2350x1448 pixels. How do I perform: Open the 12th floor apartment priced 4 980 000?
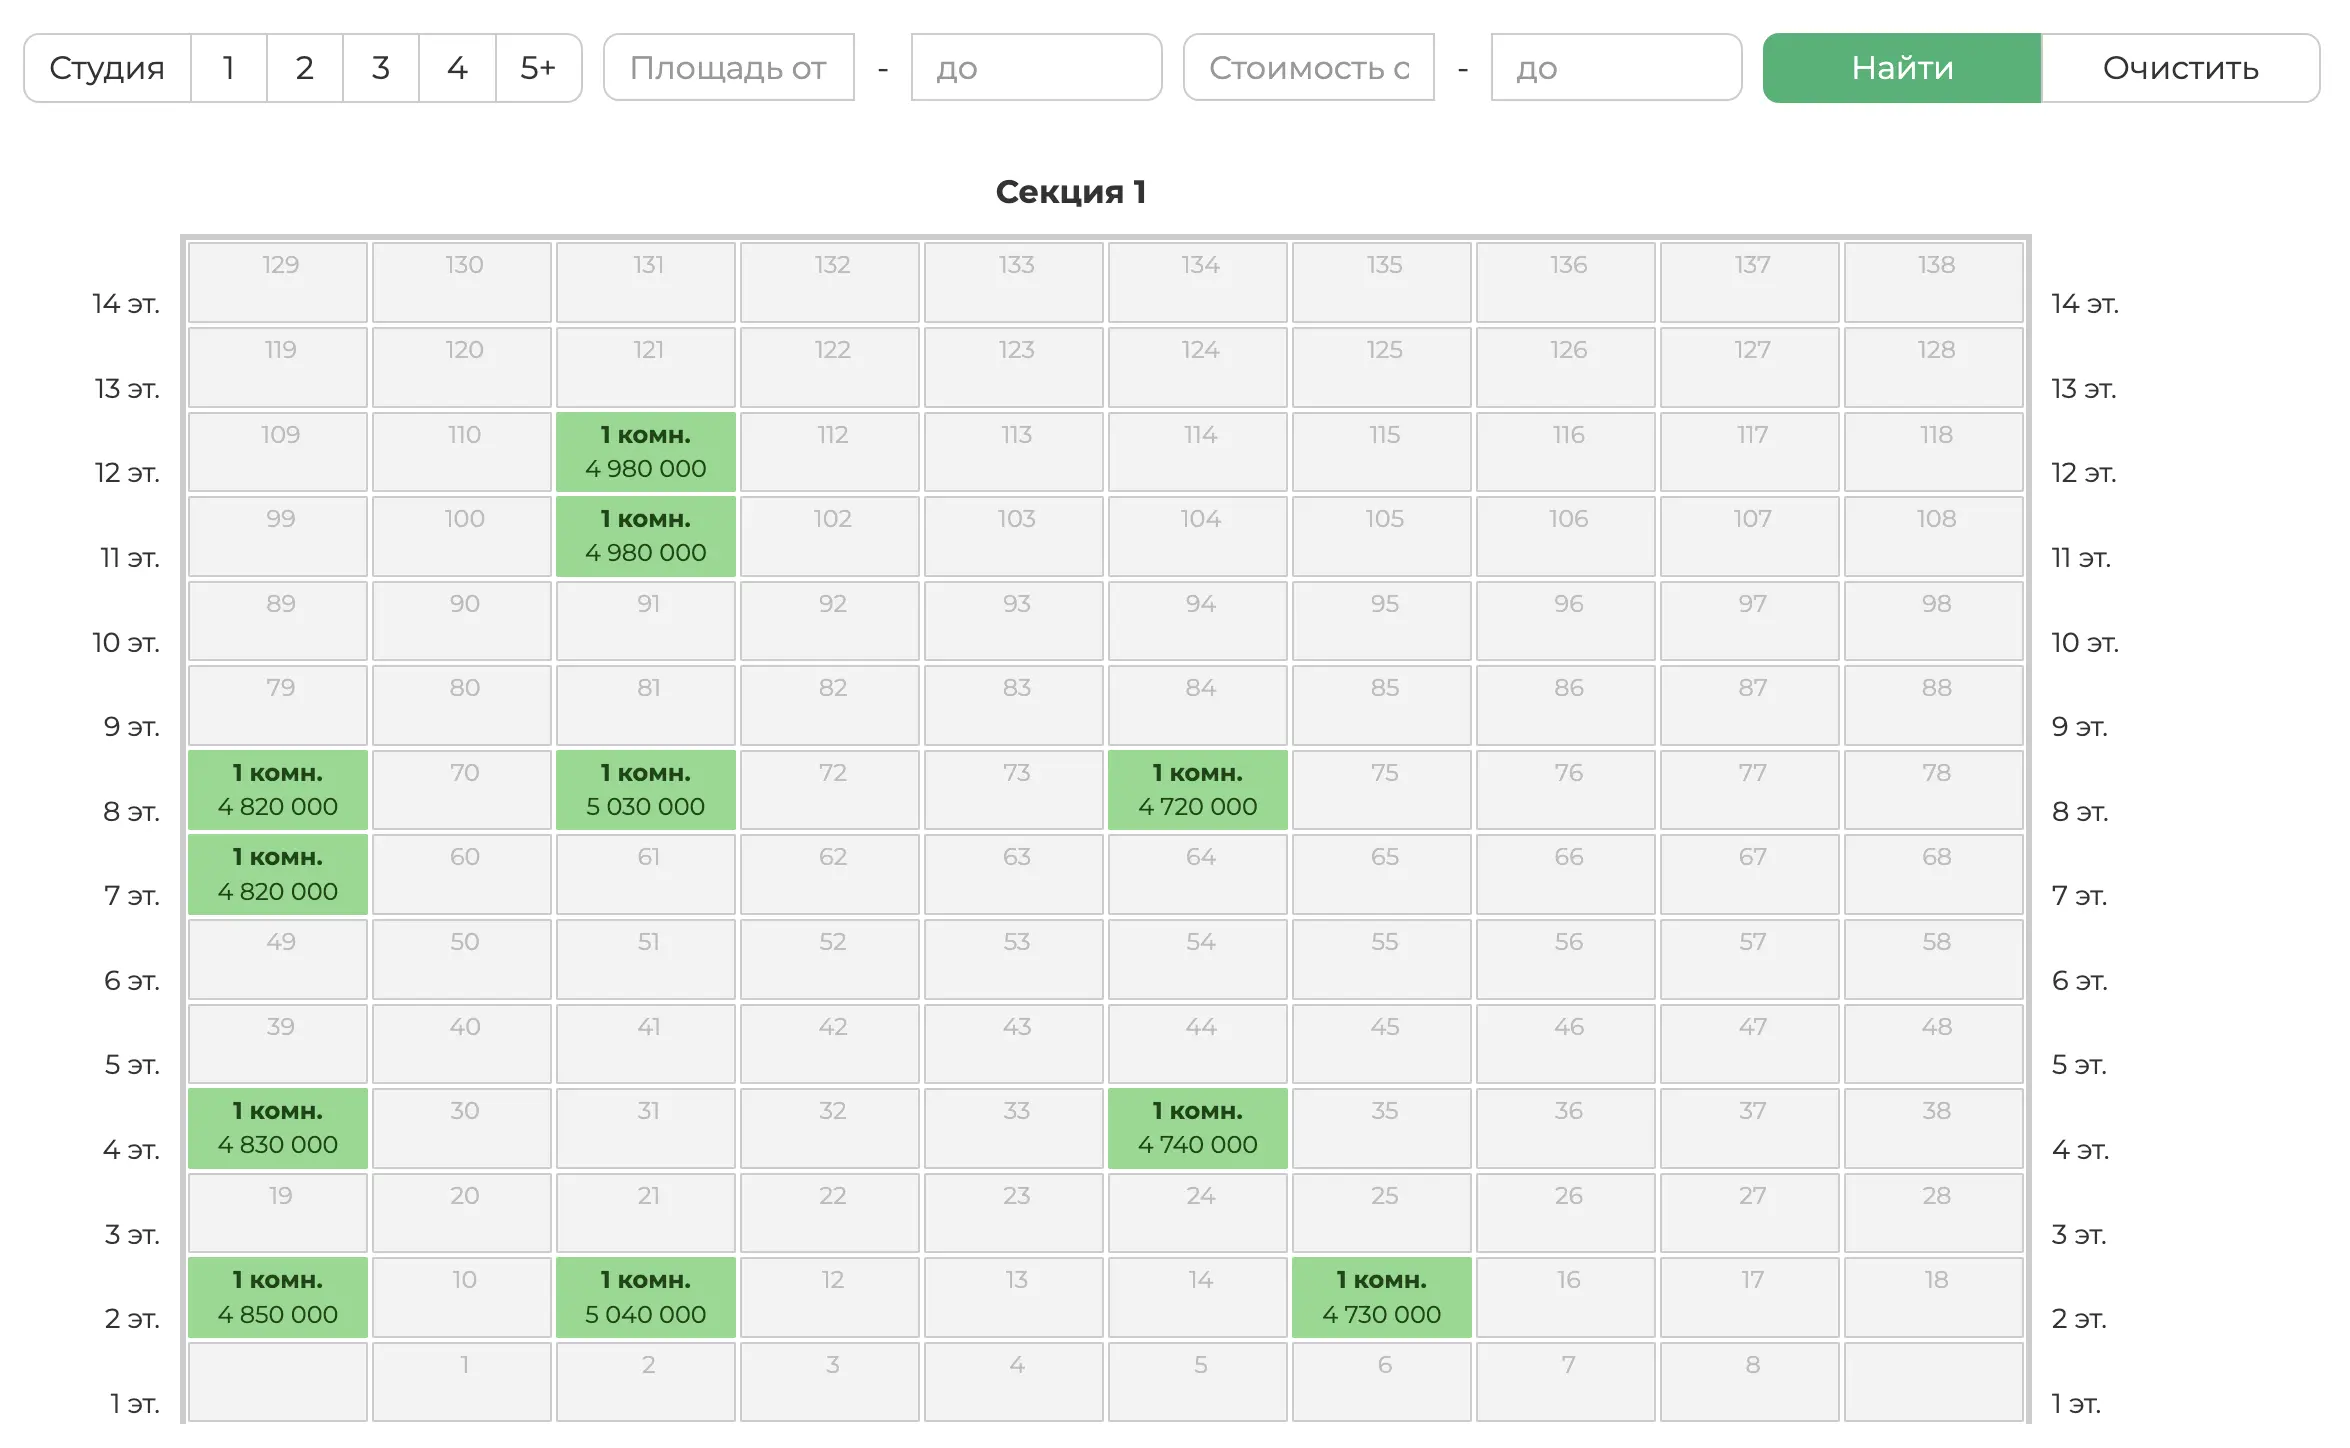coord(646,452)
